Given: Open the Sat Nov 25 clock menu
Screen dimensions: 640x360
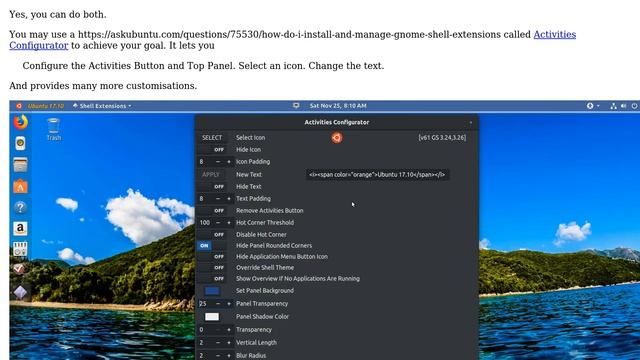Looking at the screenshot, I should [338, 106].
